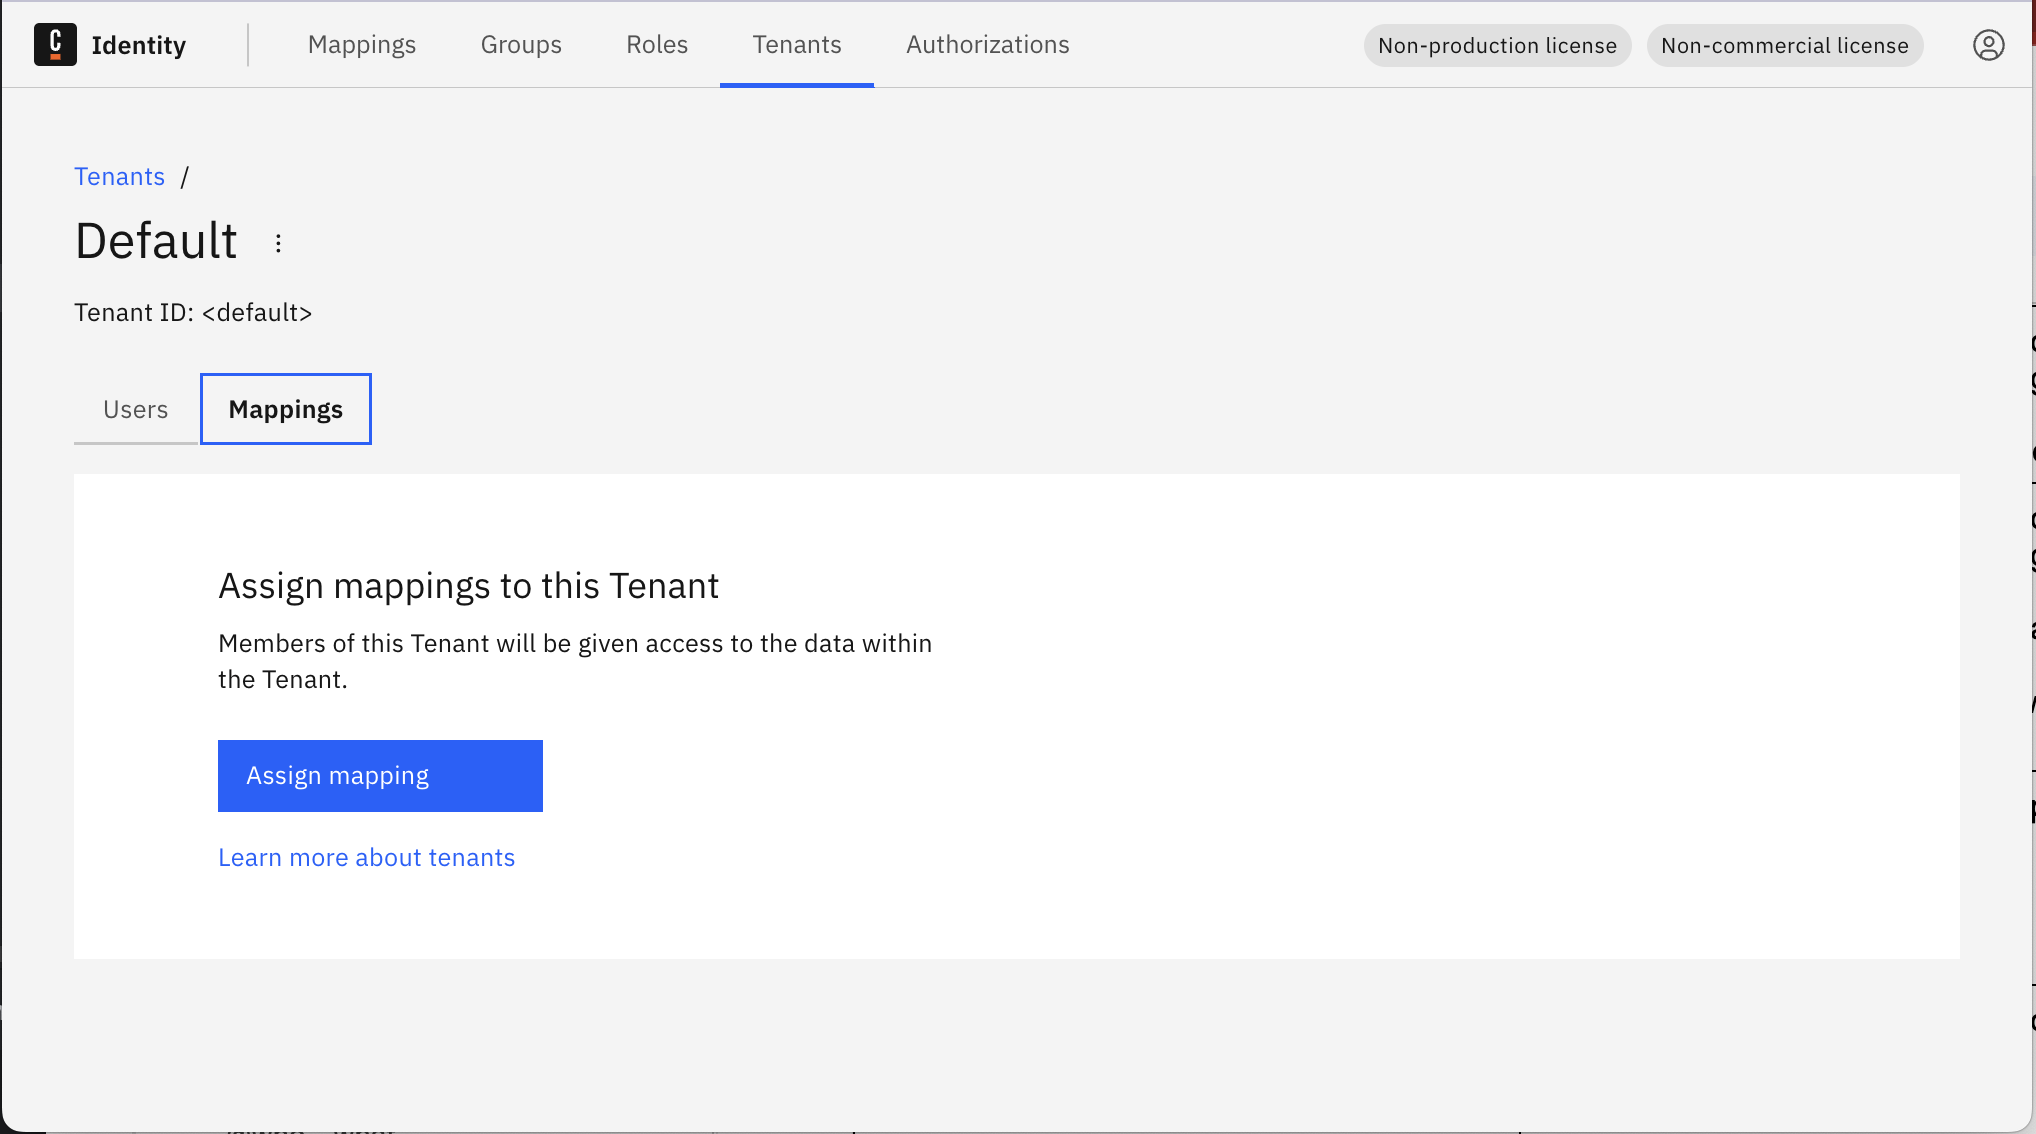Click the Assign mapping button
The image size is (2036, 1134).
pos(380,775)
